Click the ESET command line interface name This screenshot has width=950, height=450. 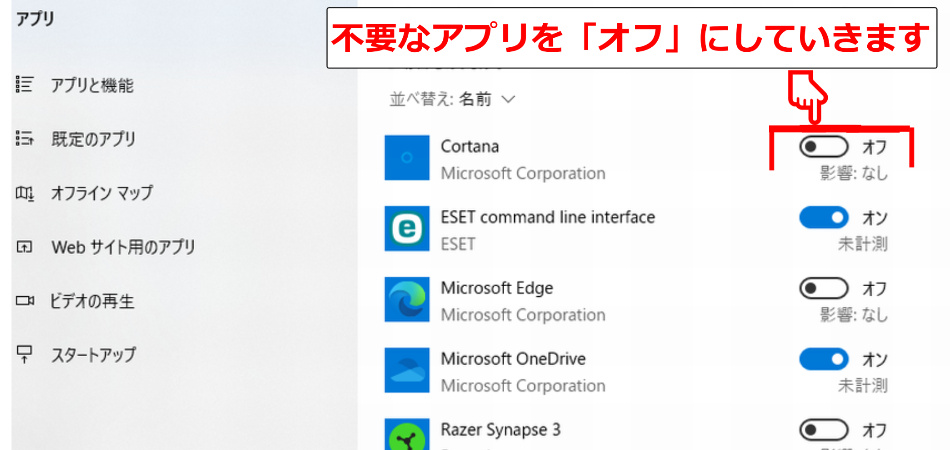pyautogui.click(x=548, y=217)
